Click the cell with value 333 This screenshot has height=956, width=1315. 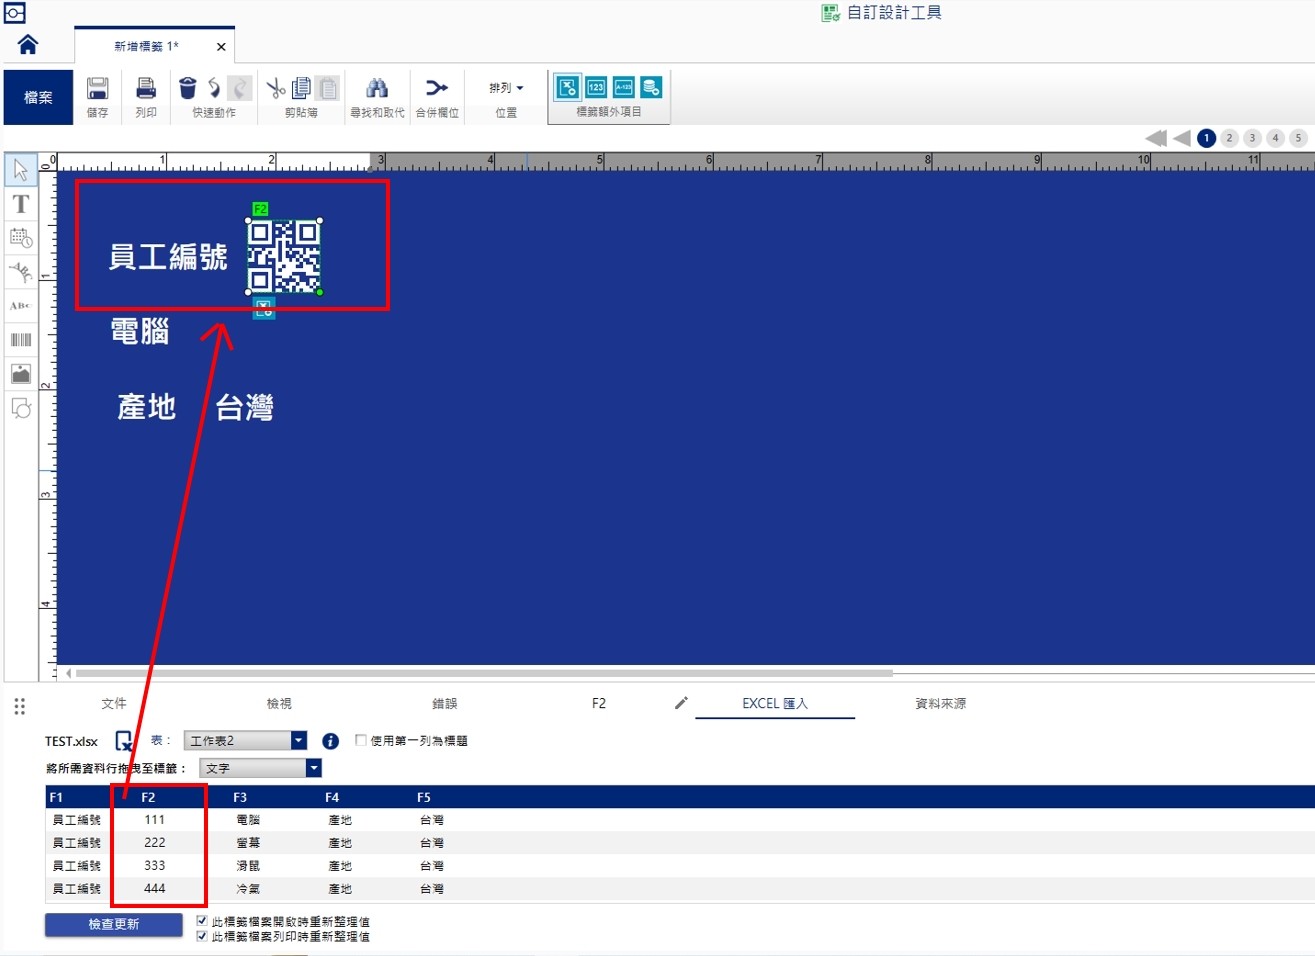click(155, 866)
